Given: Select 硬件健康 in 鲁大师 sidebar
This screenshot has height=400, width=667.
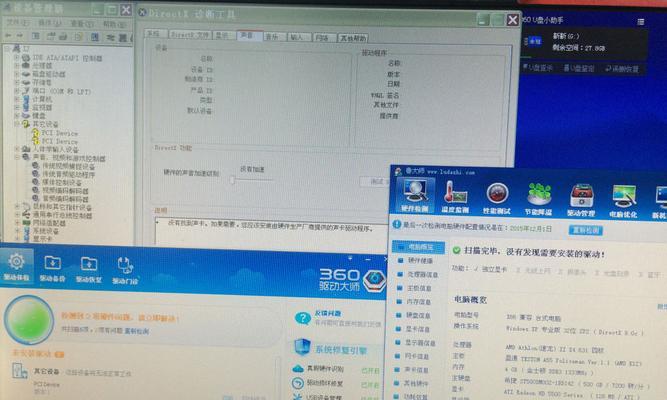Looking at the screenshot, I should point(420,260).
